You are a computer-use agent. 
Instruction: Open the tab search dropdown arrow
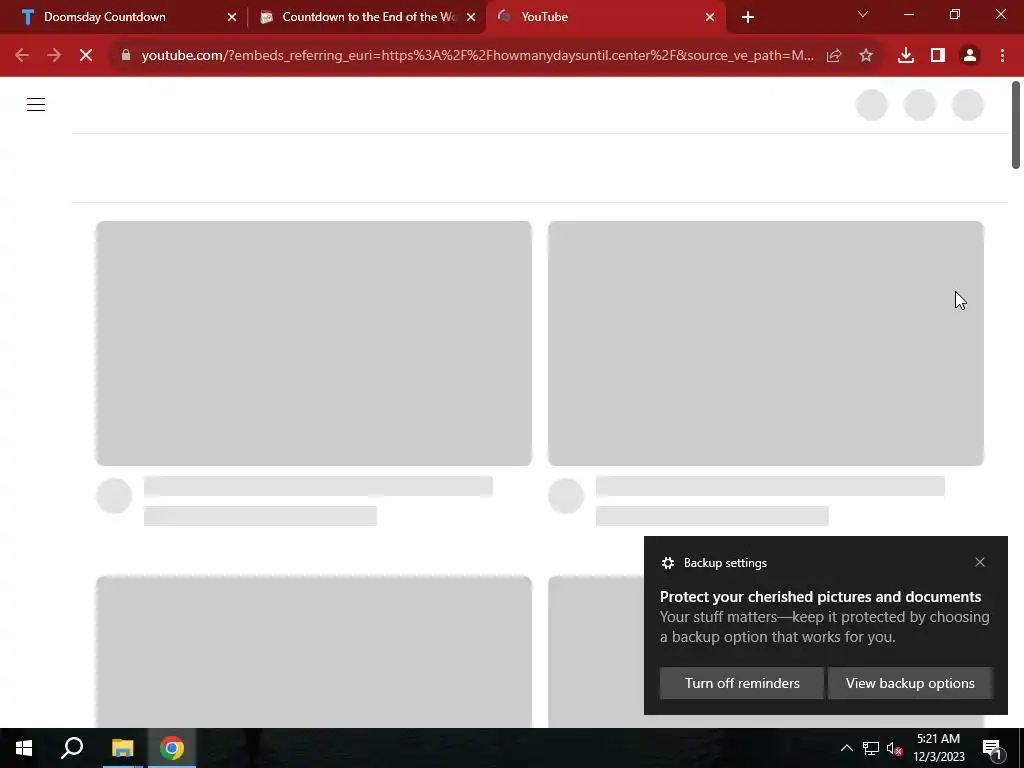[863, 14]
